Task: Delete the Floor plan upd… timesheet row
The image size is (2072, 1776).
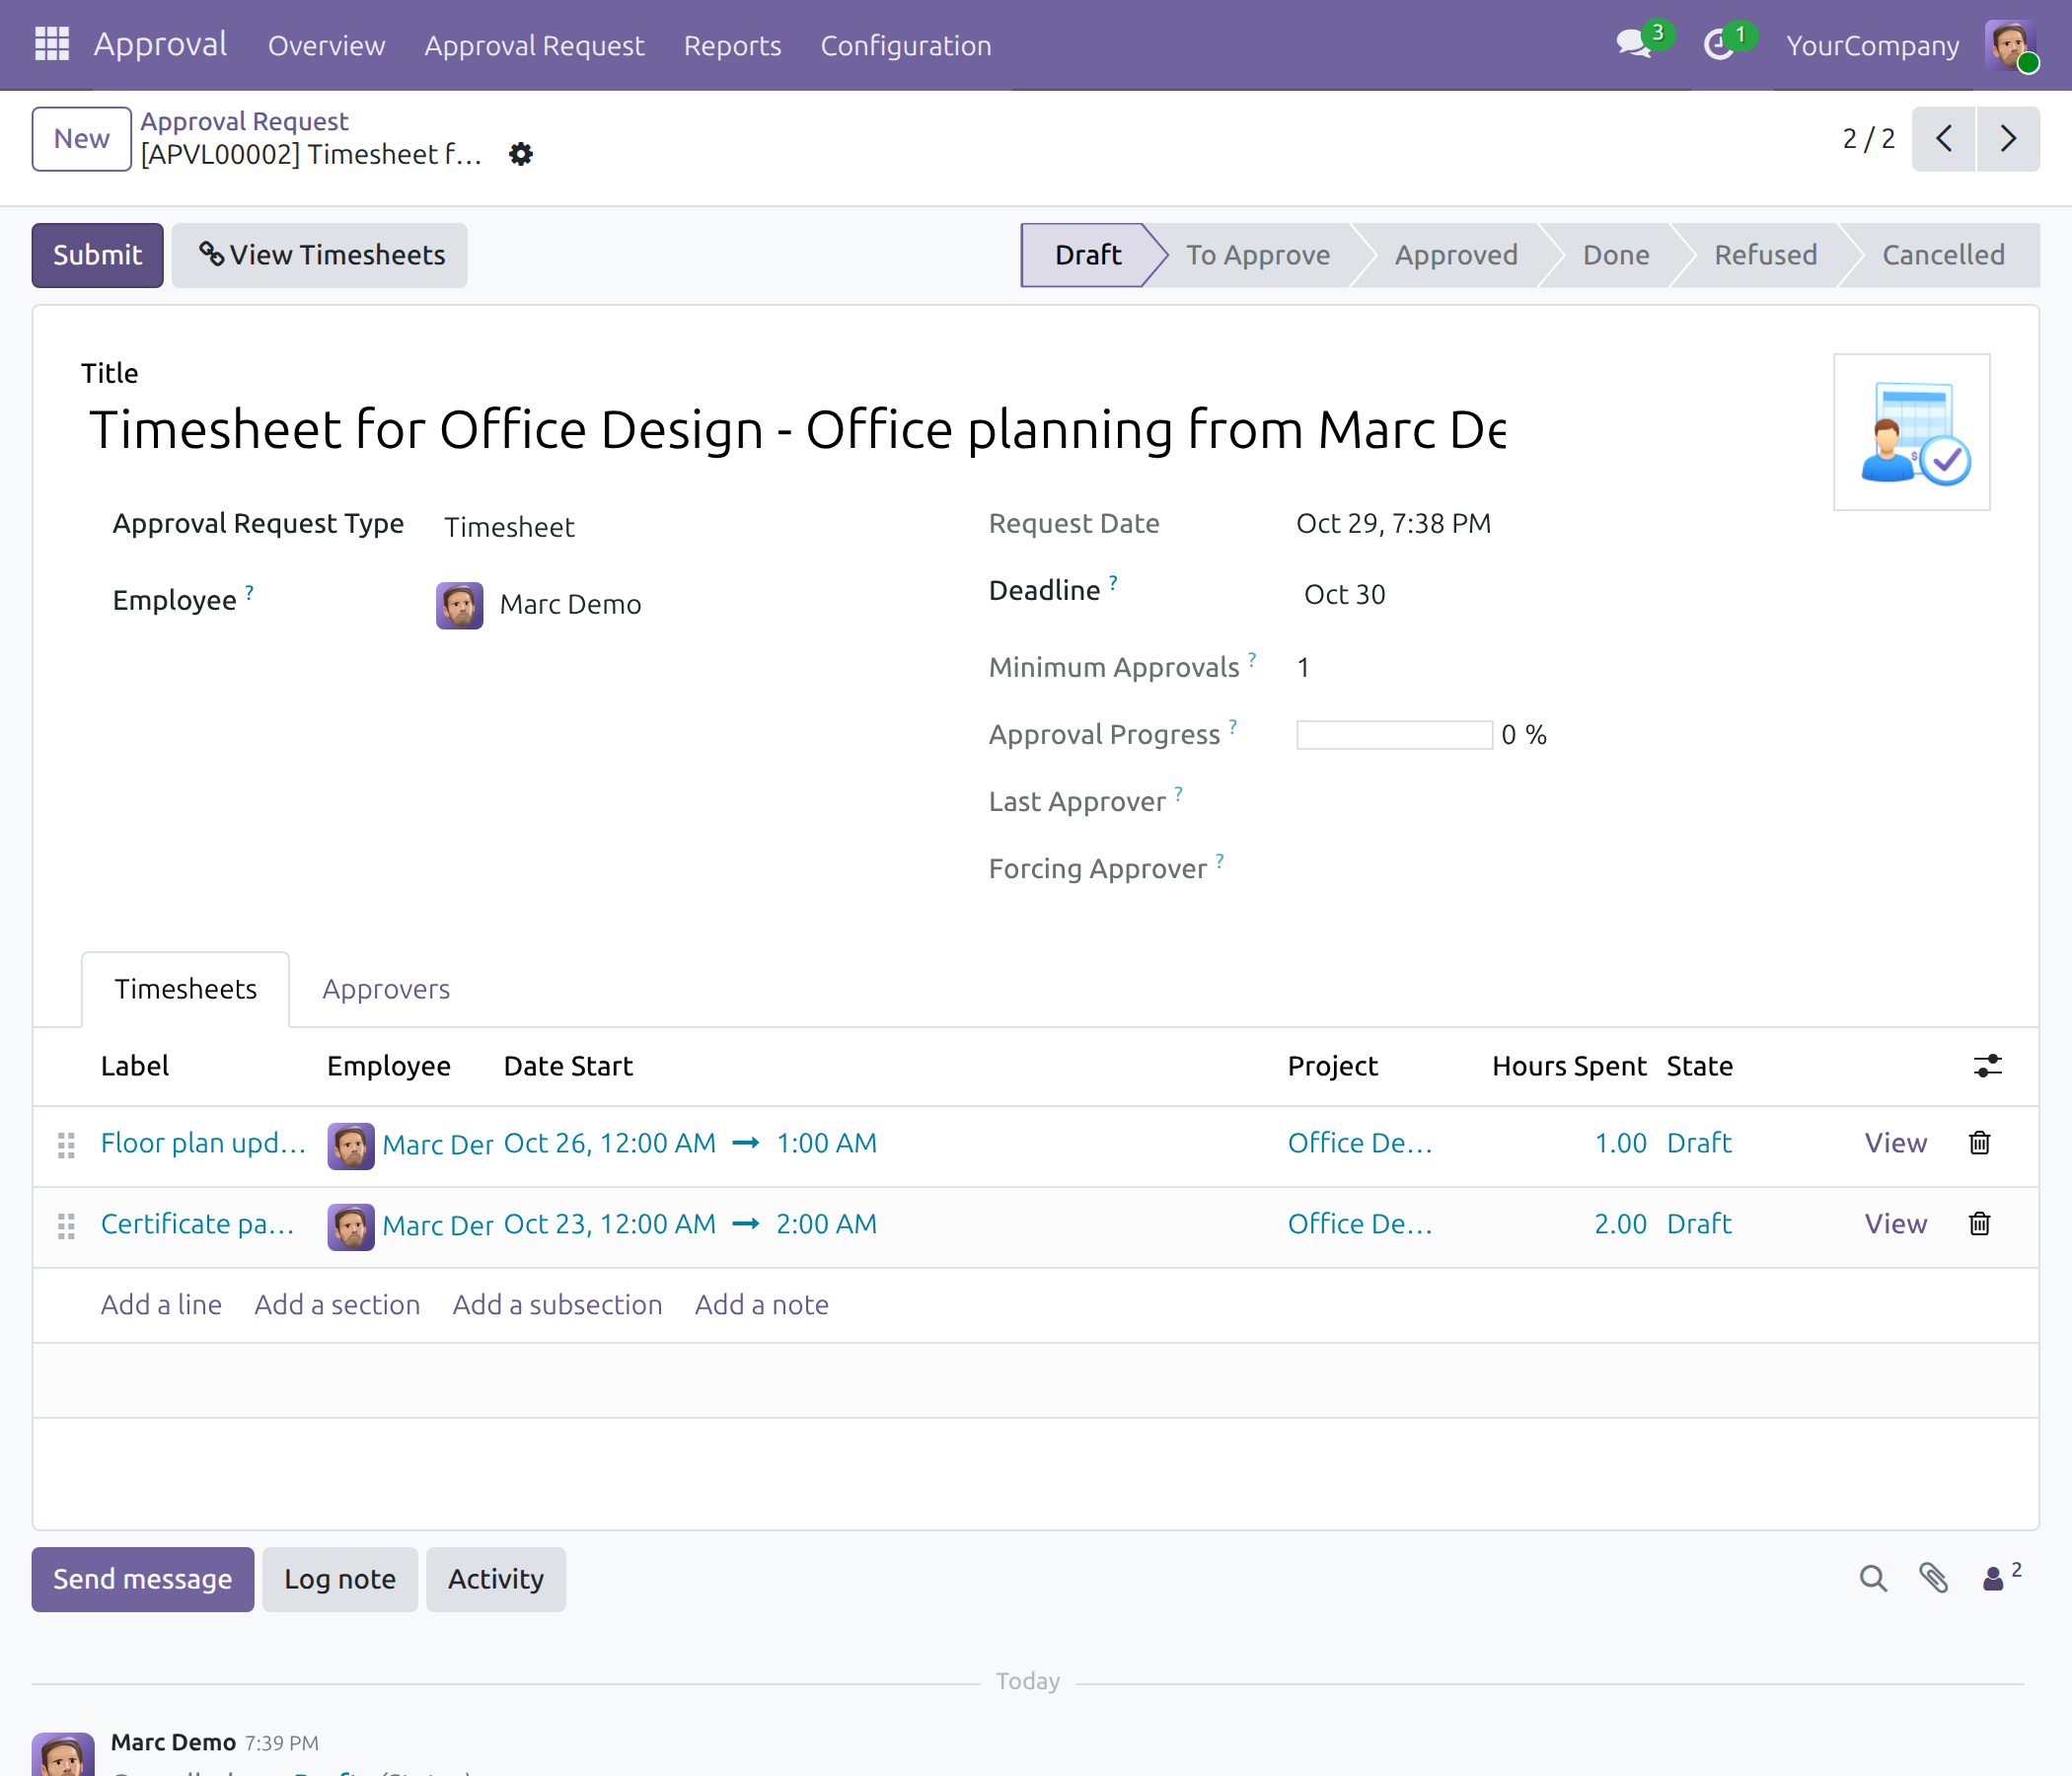Action: click(1980, 1143)
